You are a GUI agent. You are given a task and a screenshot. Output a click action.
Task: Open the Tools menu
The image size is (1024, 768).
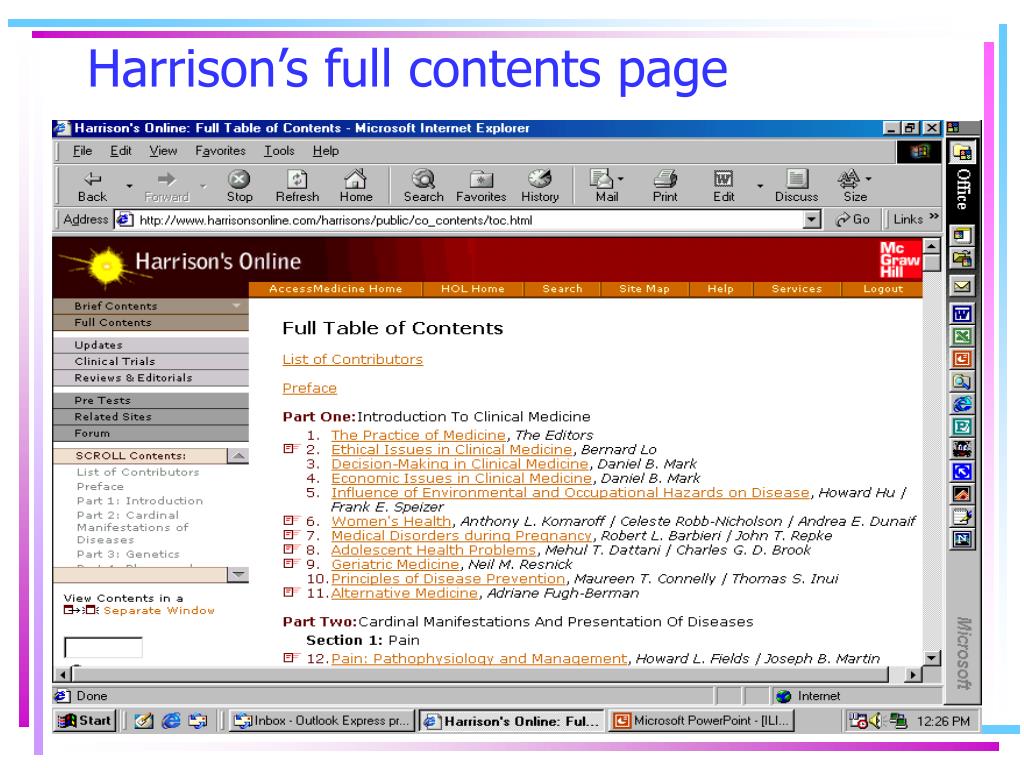(279, 151)
